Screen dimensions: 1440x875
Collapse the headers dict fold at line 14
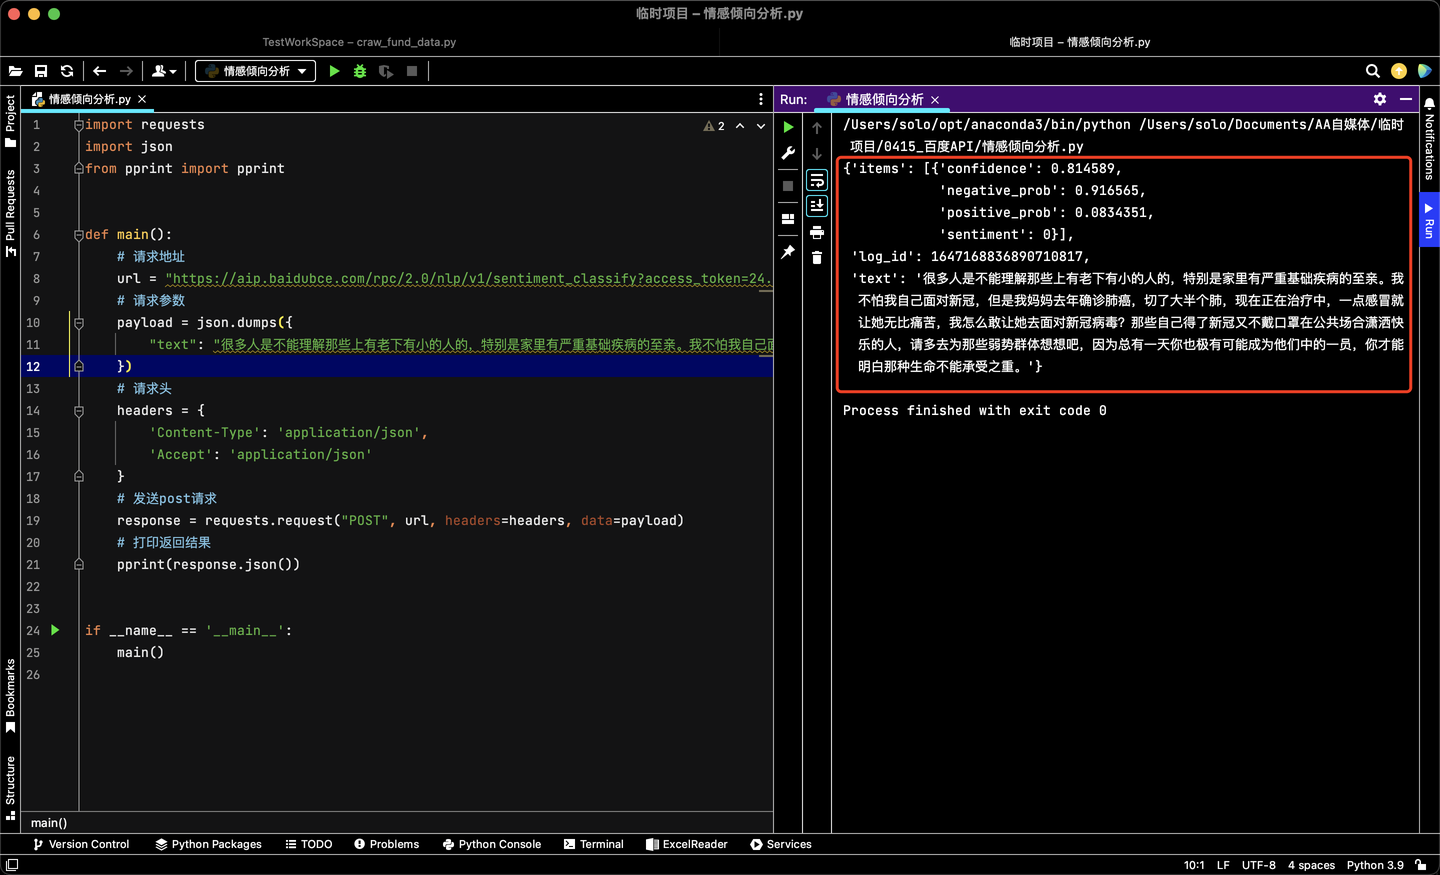[78, 411]
